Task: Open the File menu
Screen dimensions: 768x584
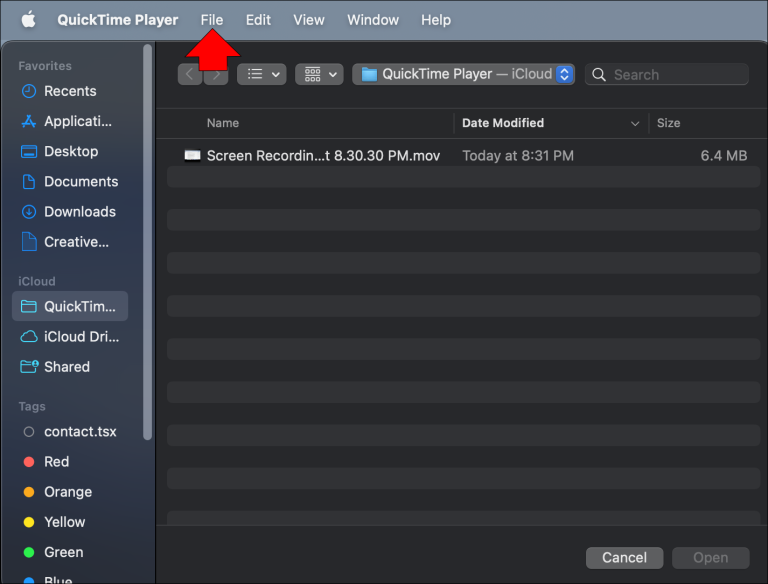Action: (x=211, y=20)
